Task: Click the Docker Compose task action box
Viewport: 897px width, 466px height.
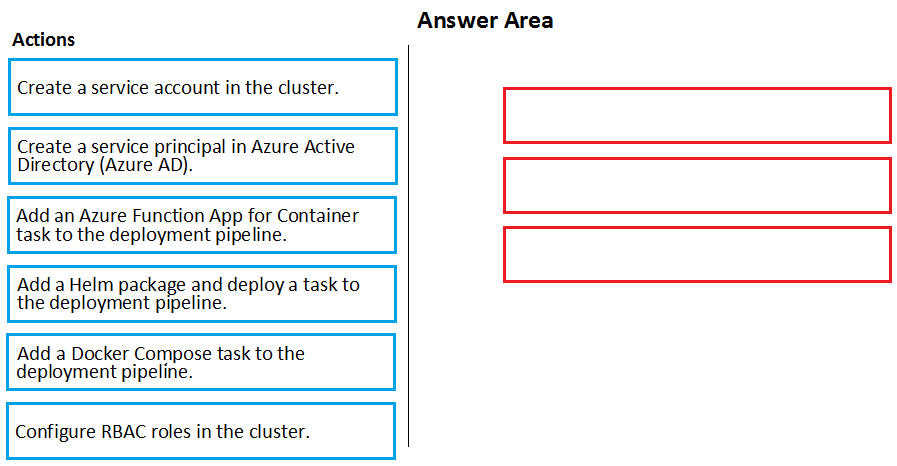Action: click(201, 363)
